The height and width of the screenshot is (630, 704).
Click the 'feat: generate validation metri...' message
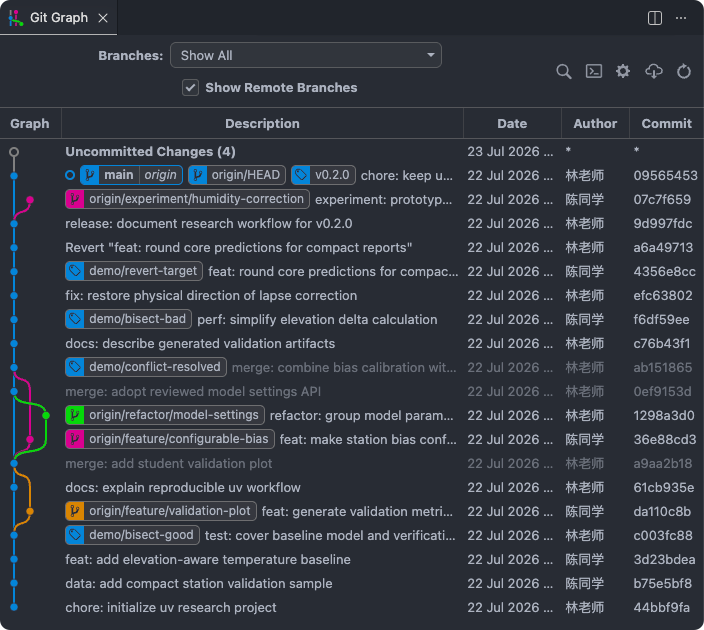click(357, 511)
